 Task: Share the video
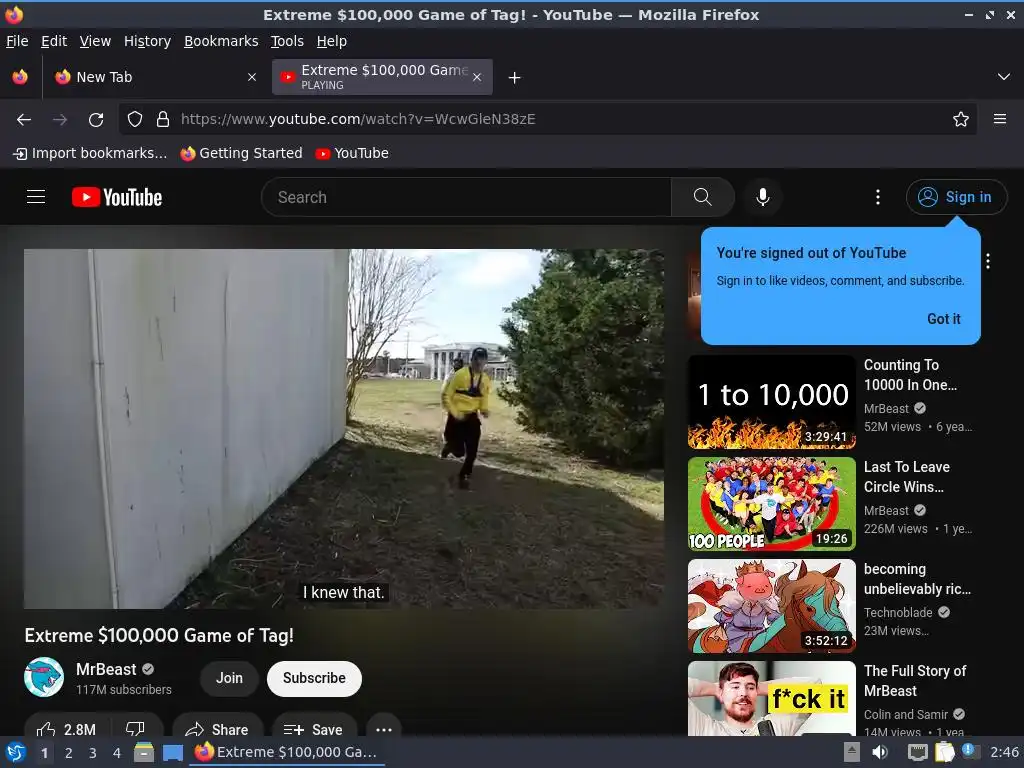point(217,729)
